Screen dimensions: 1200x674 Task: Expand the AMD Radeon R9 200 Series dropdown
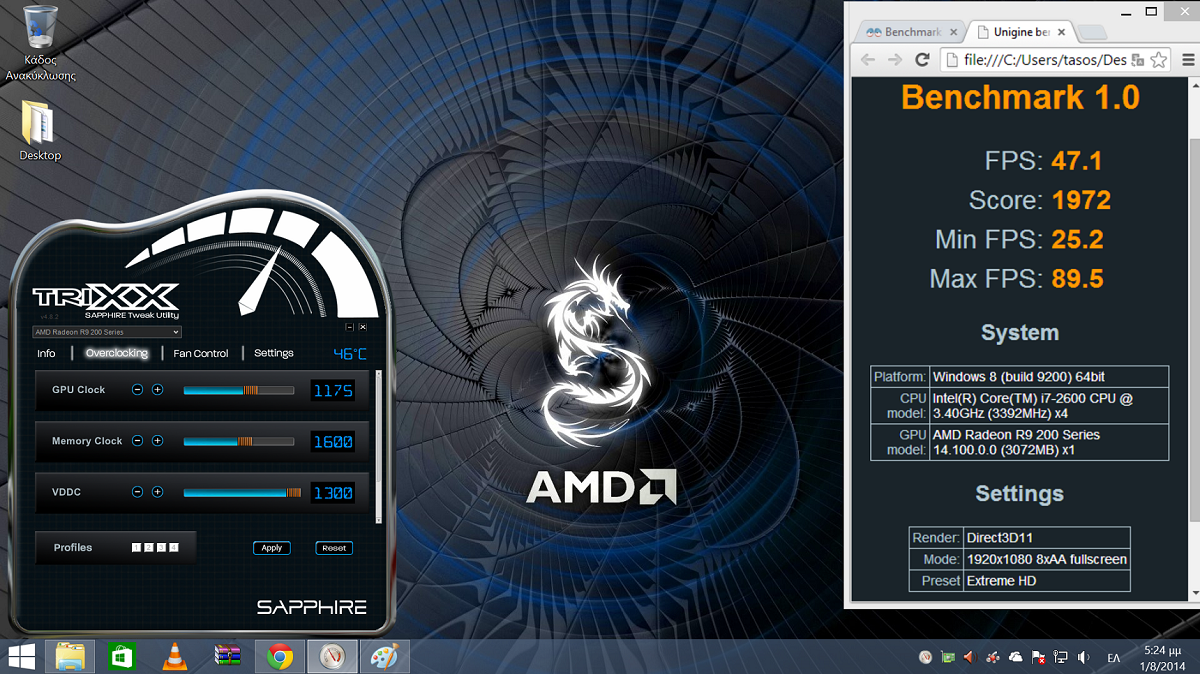coord(107,332)
